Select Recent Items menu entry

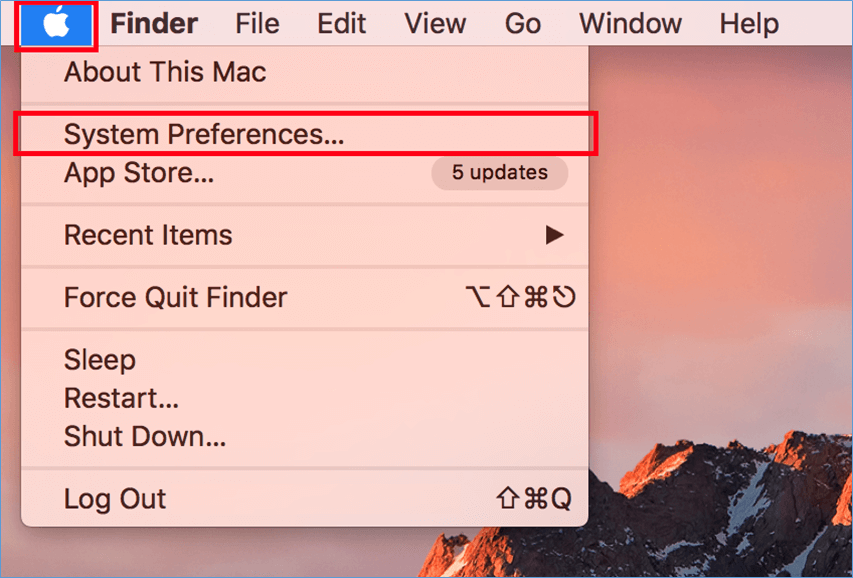[305, 235]
